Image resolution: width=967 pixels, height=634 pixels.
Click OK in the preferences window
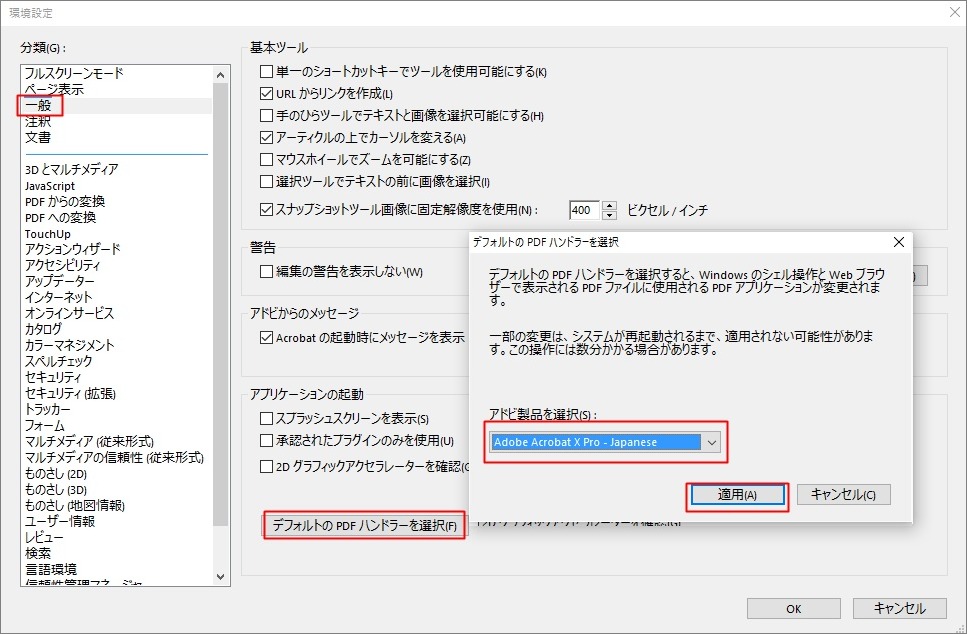[794, 609]
